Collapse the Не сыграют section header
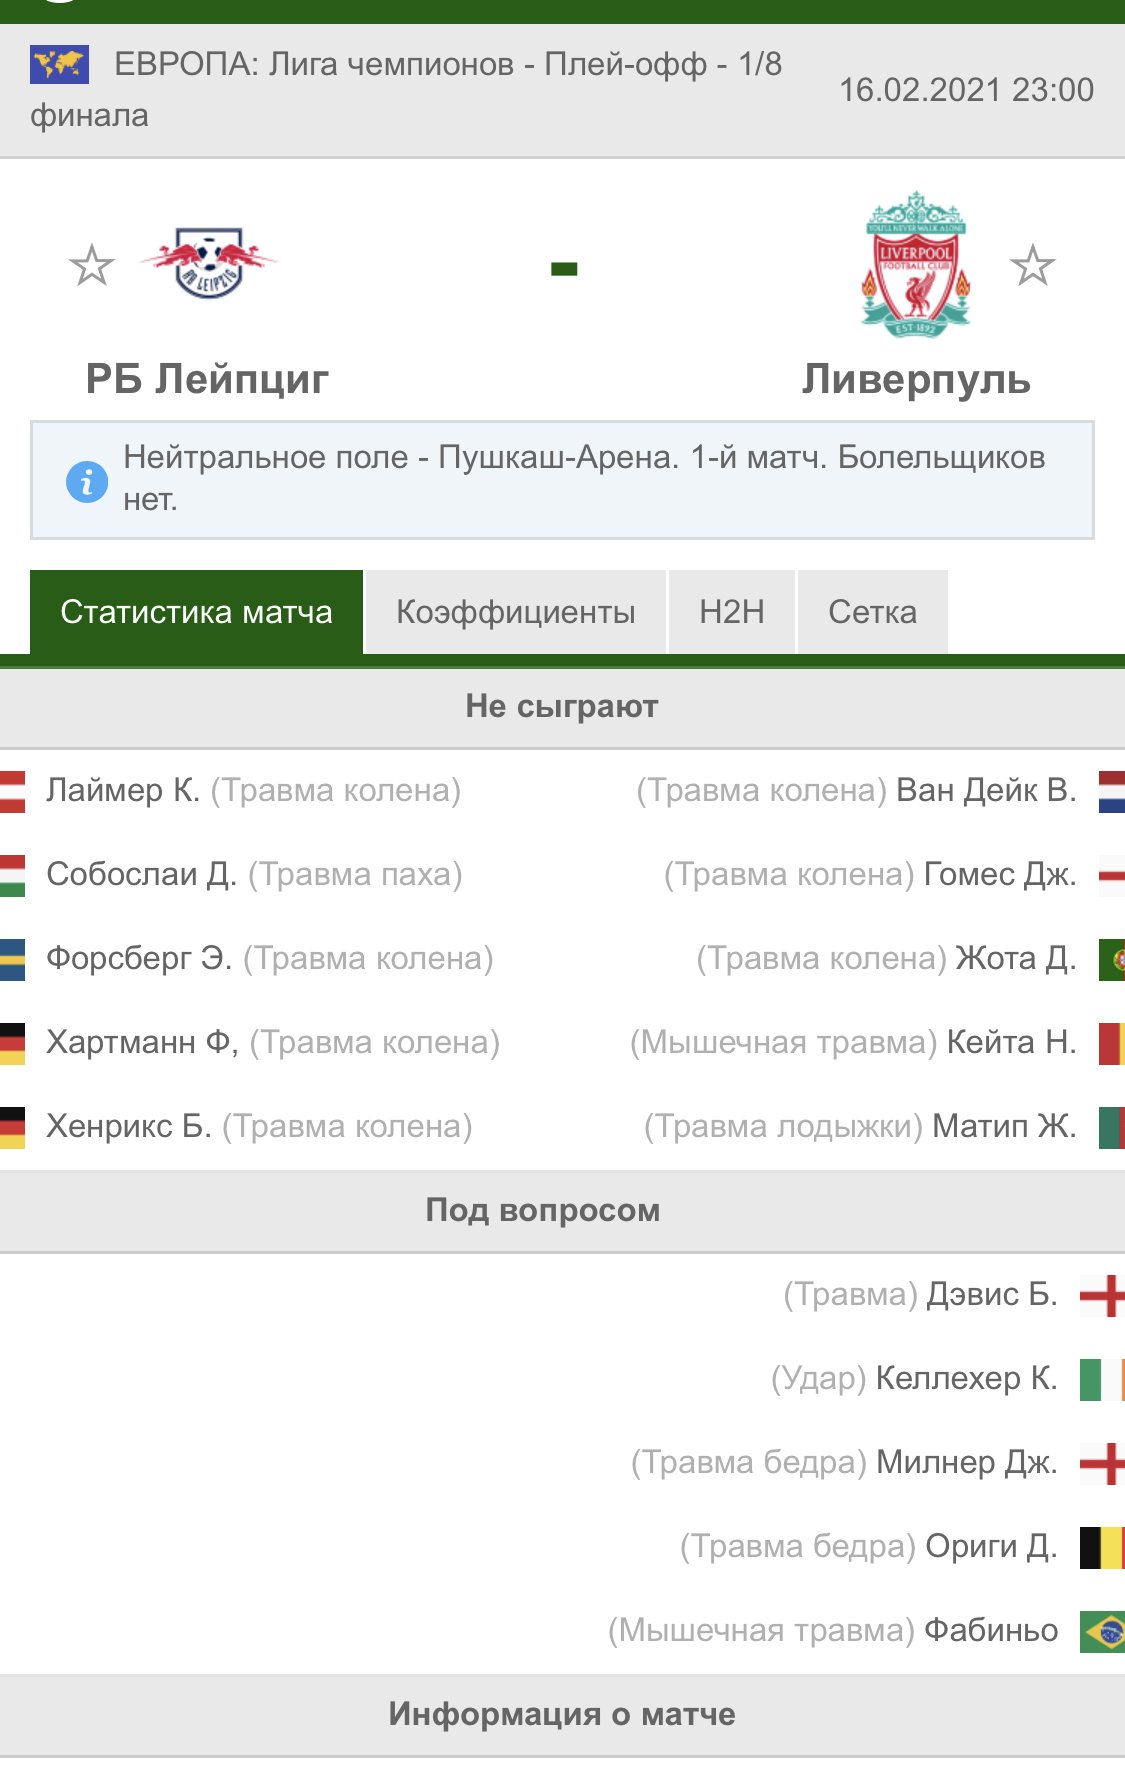 coord(562,707)
